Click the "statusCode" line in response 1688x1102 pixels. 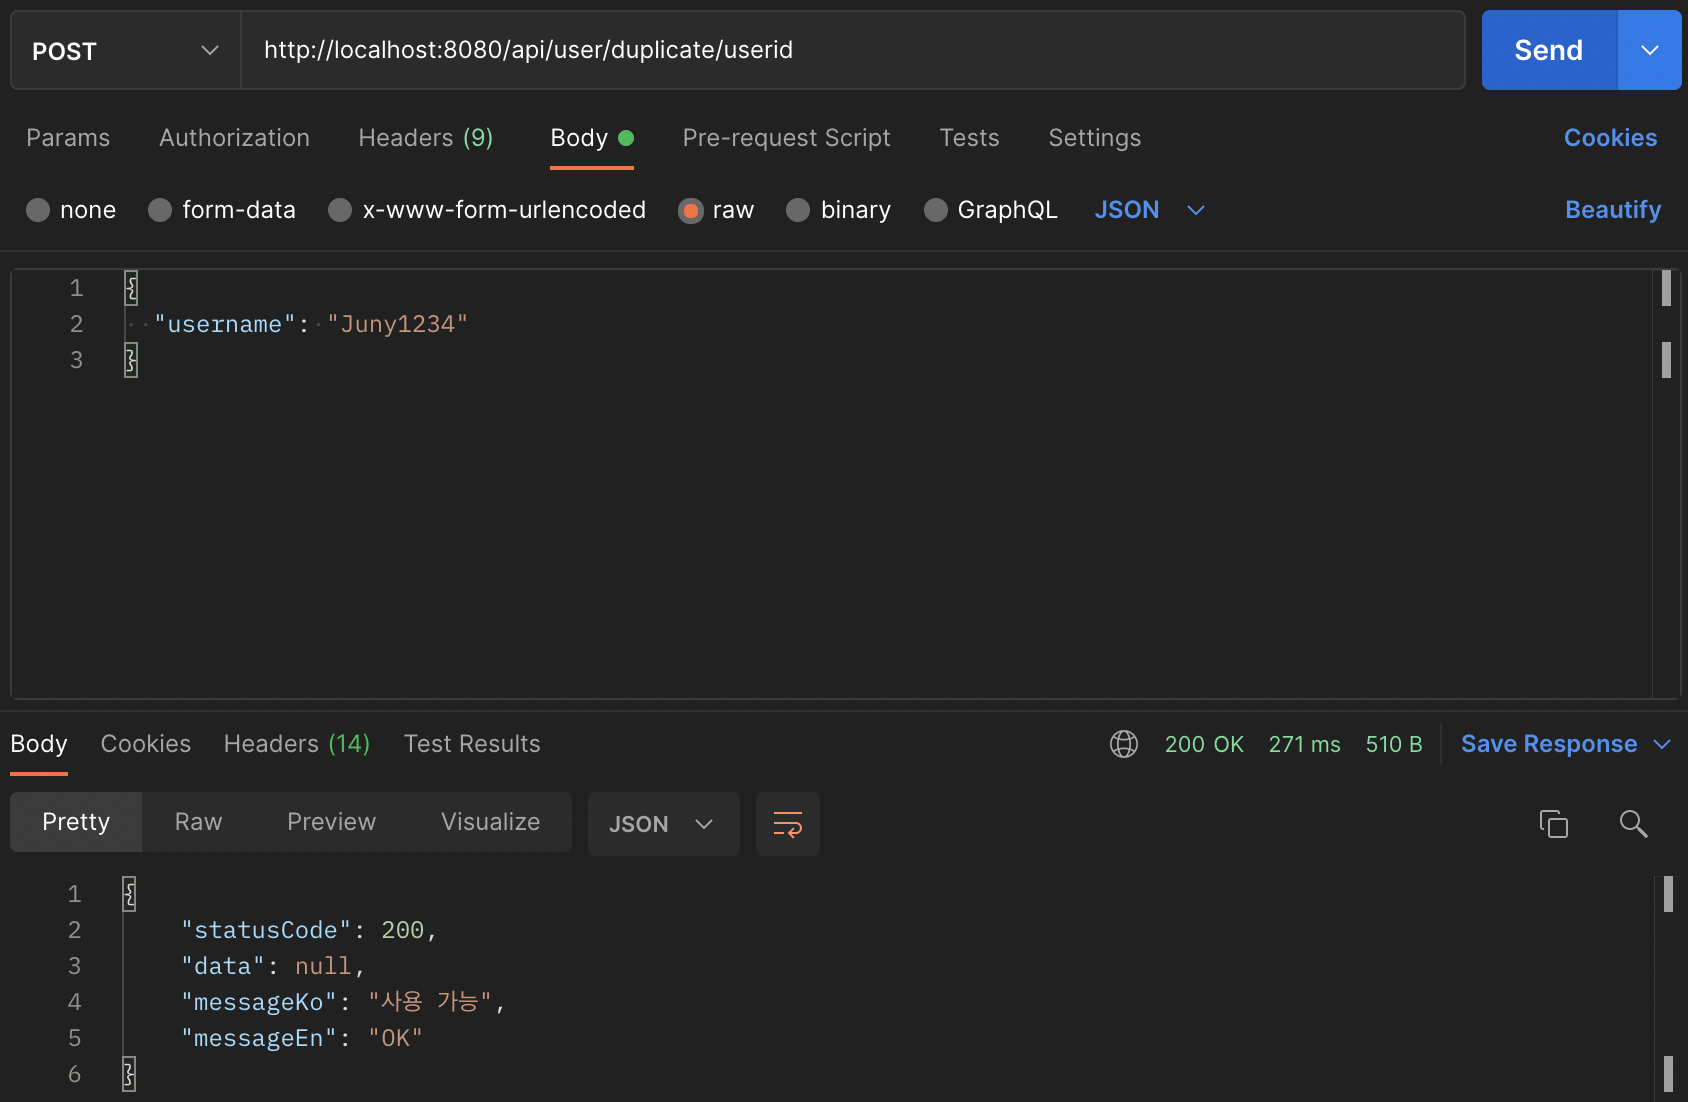tap(309, 930)
